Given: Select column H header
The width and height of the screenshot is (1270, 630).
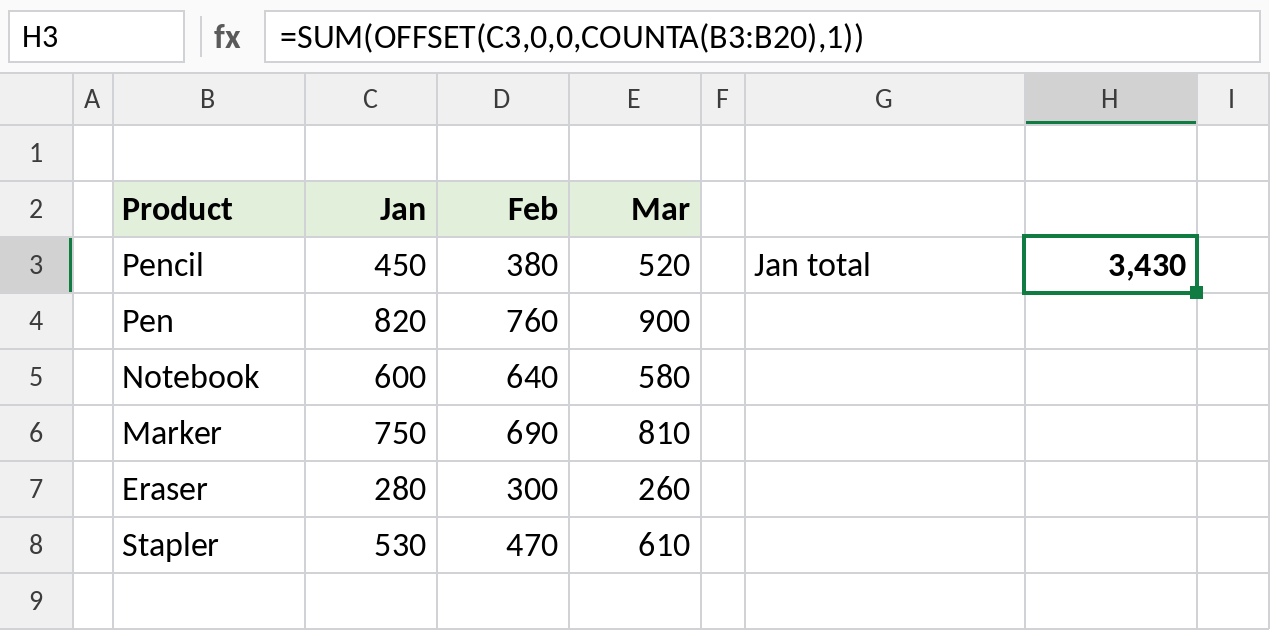Looking at the screenshot, I should click(1111, 99).
